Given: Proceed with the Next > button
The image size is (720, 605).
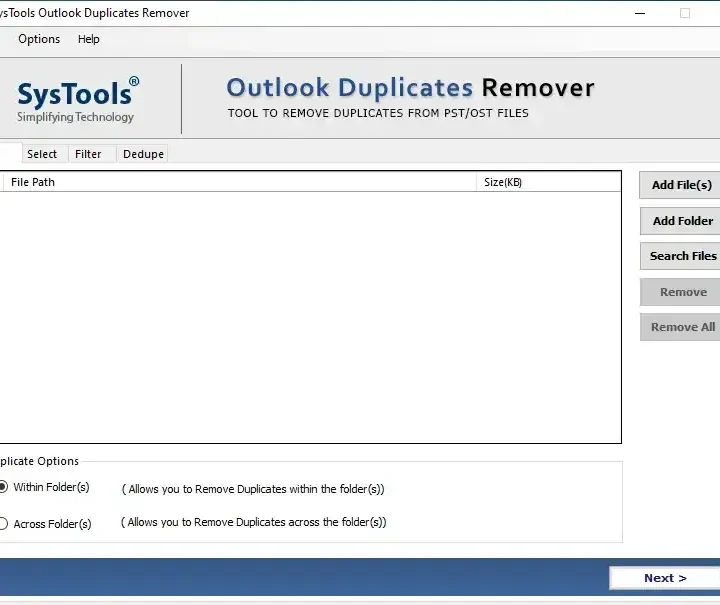Looking at the screenshot, I should tap(664, 578).
